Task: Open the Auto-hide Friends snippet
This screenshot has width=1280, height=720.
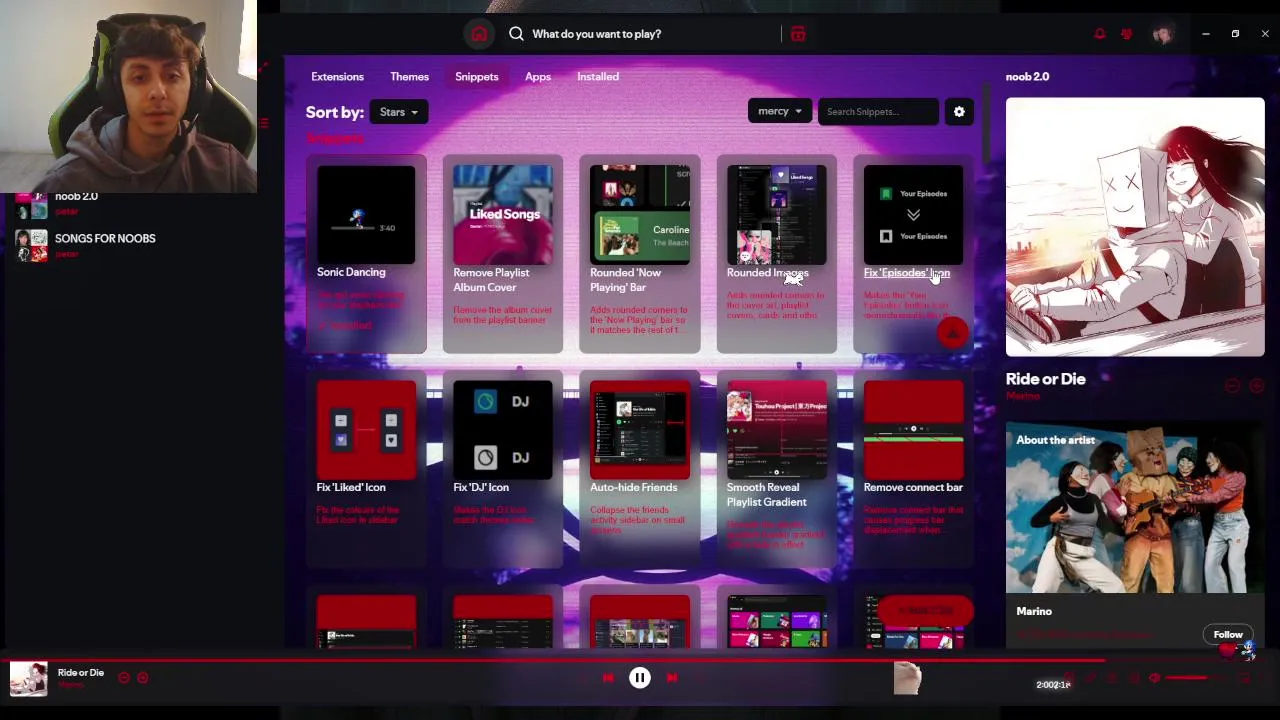Action: (x=639, y=468)
